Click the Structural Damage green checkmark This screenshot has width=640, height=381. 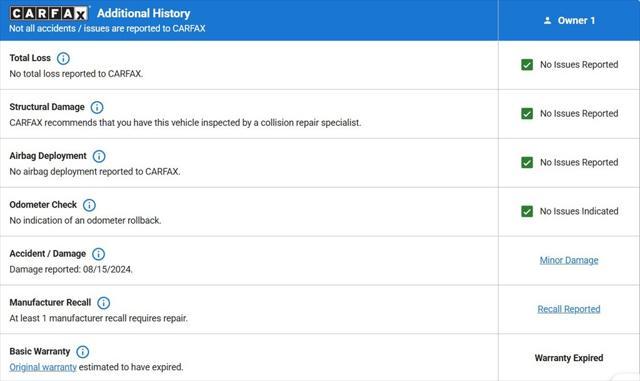[x=527, y=114]
